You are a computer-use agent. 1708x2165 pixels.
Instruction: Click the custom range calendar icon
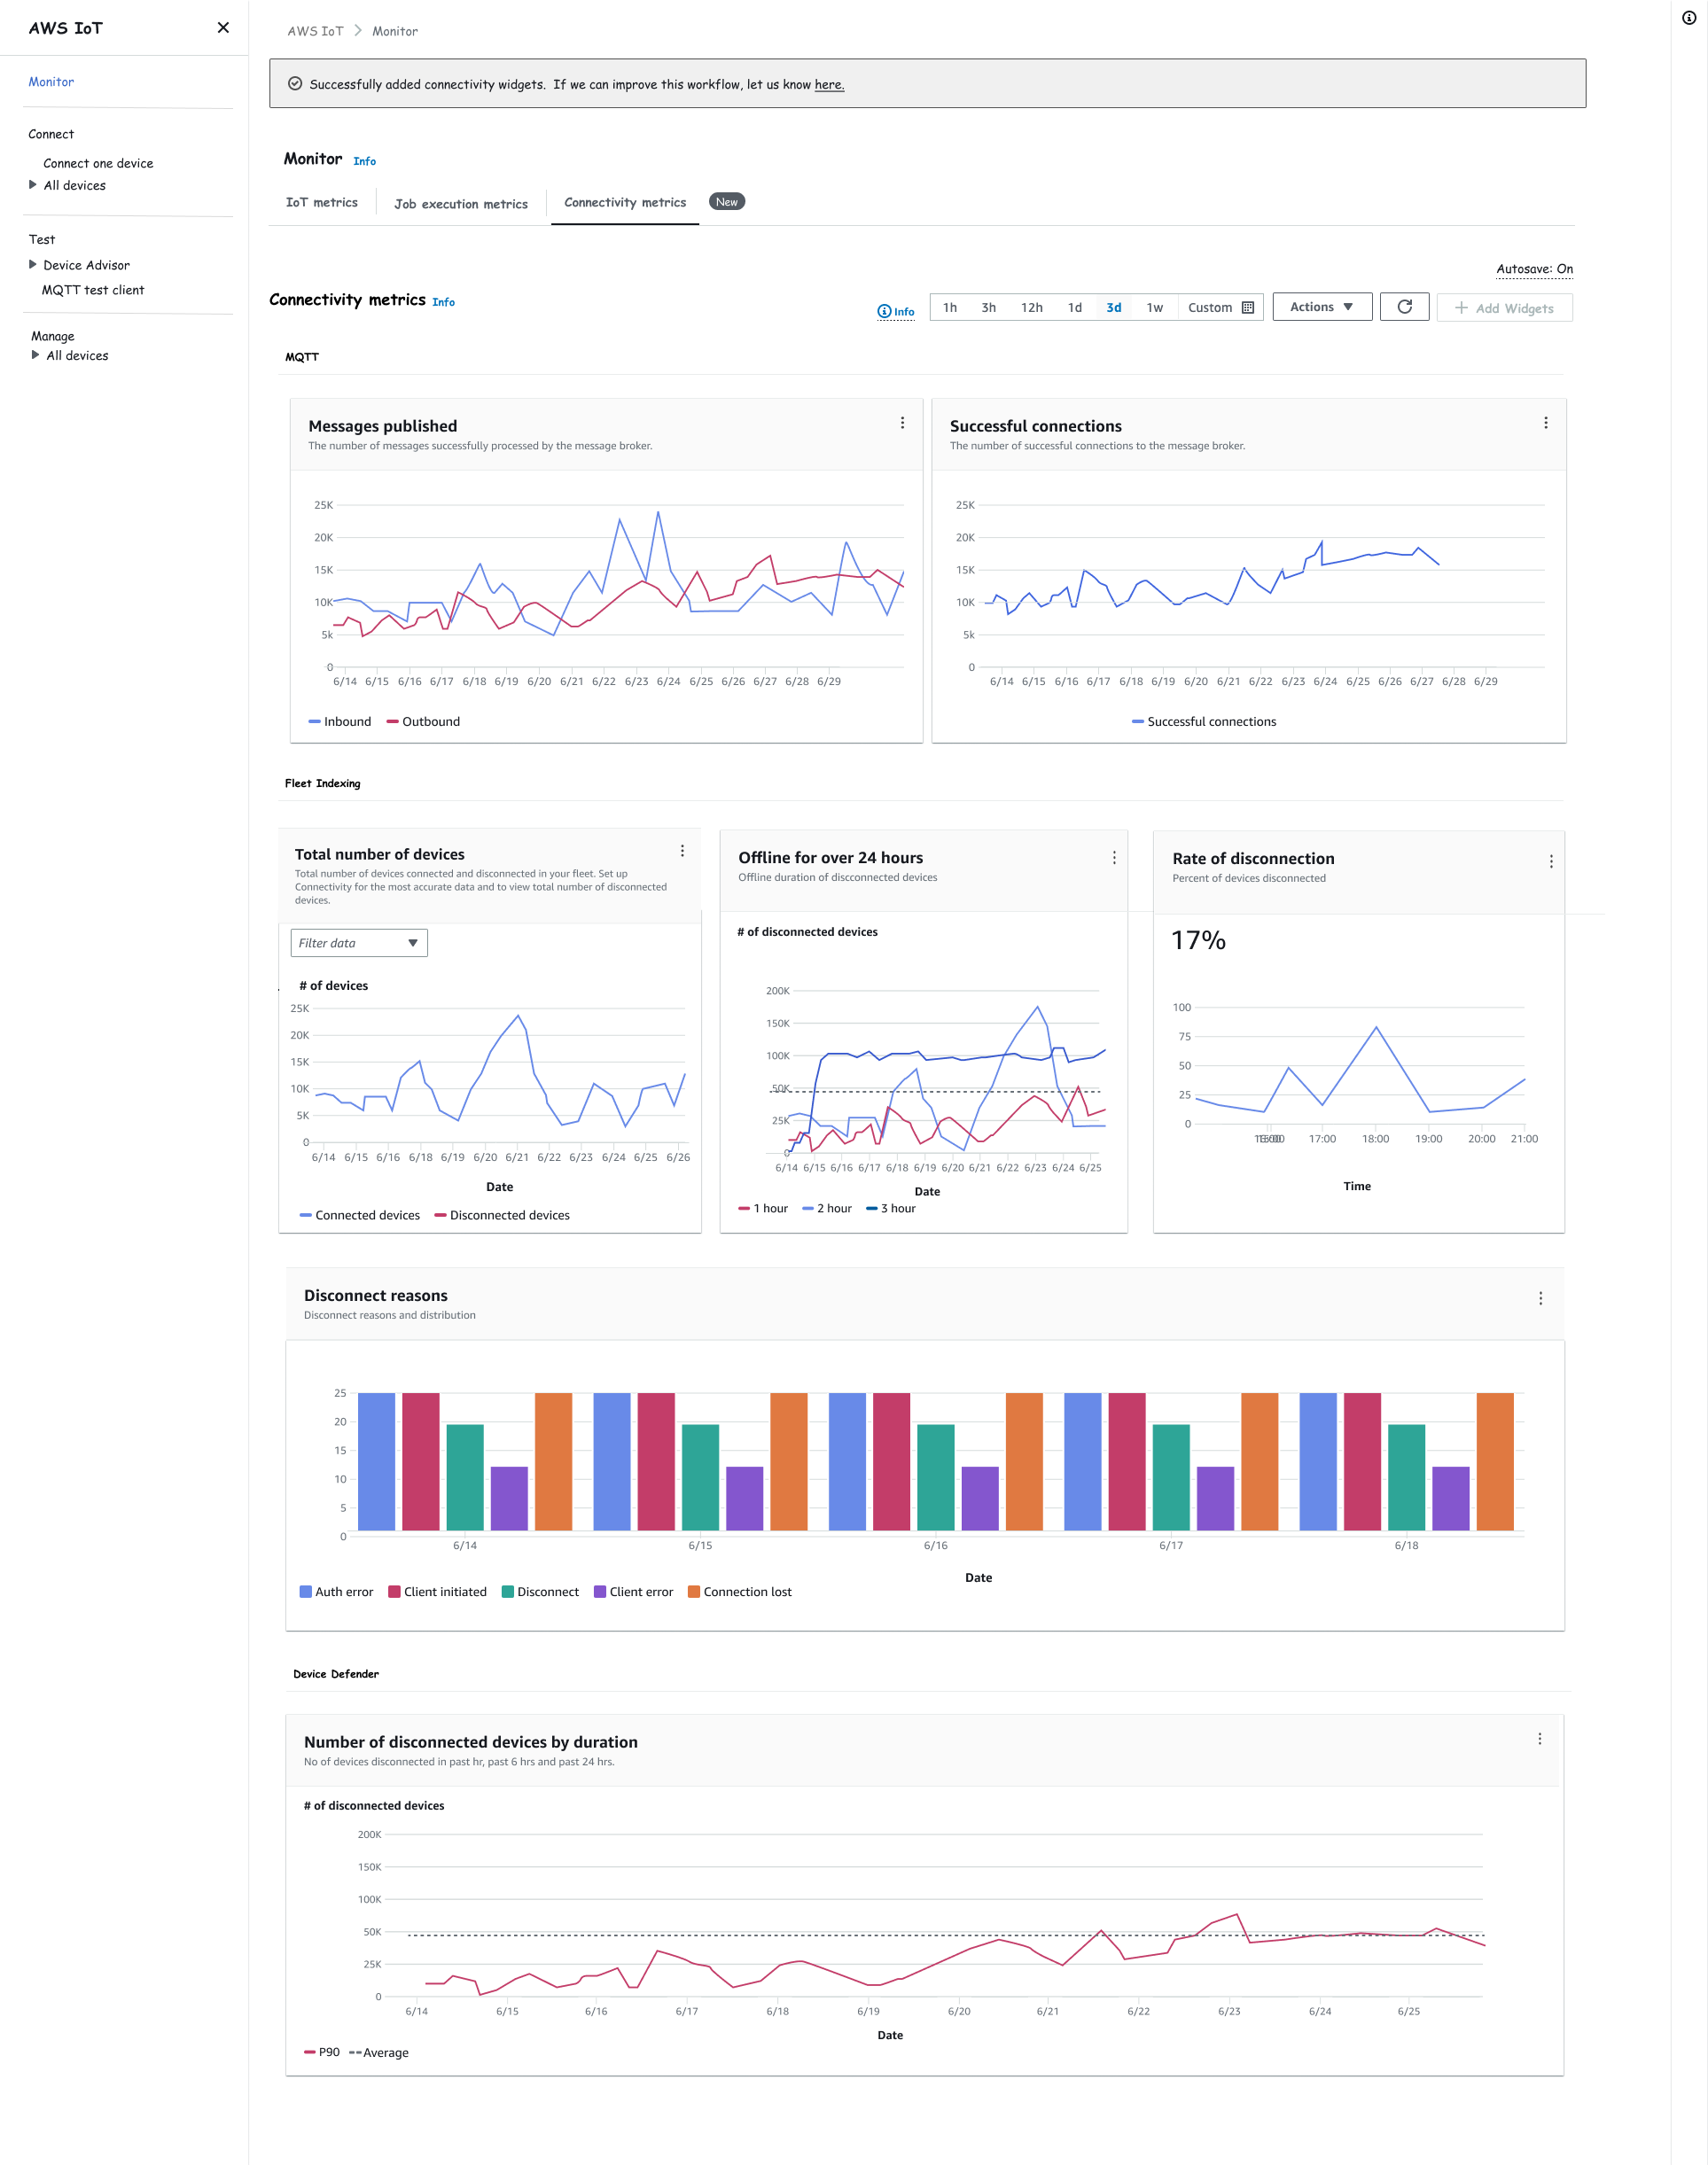pyautogui.click(x=1247, y=308)
